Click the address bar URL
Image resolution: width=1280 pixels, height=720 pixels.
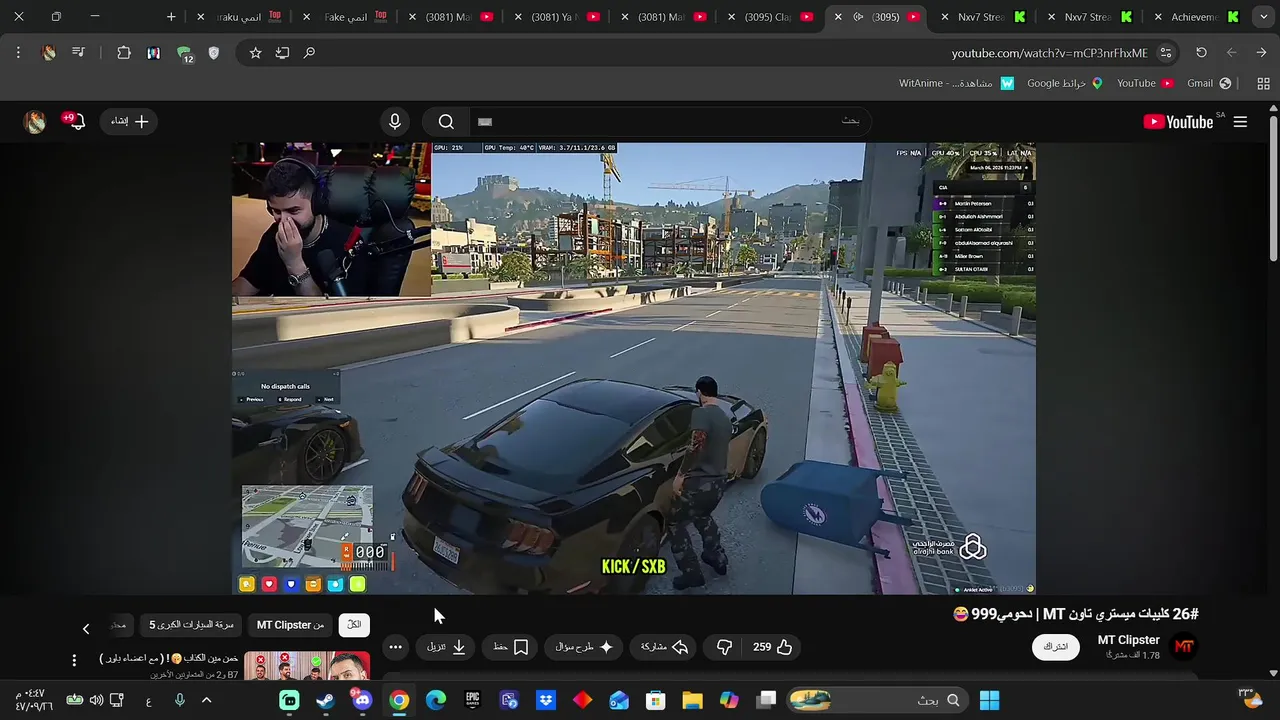pos(1049,53)
